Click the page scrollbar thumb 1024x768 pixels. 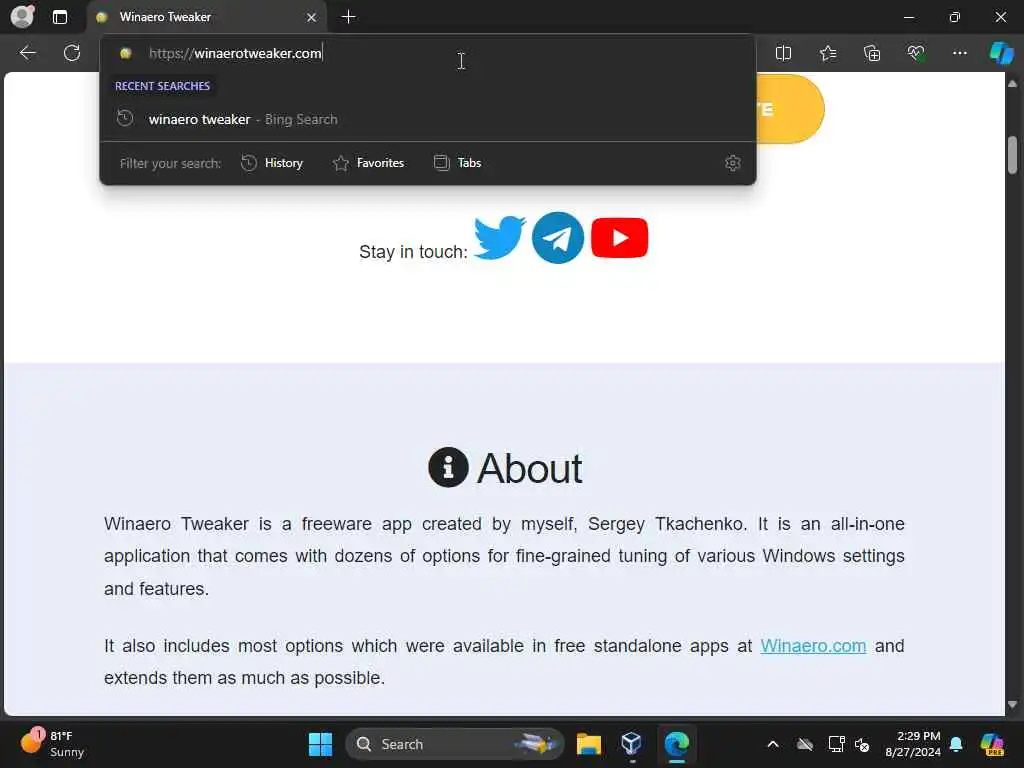(x=1012, y=155)
